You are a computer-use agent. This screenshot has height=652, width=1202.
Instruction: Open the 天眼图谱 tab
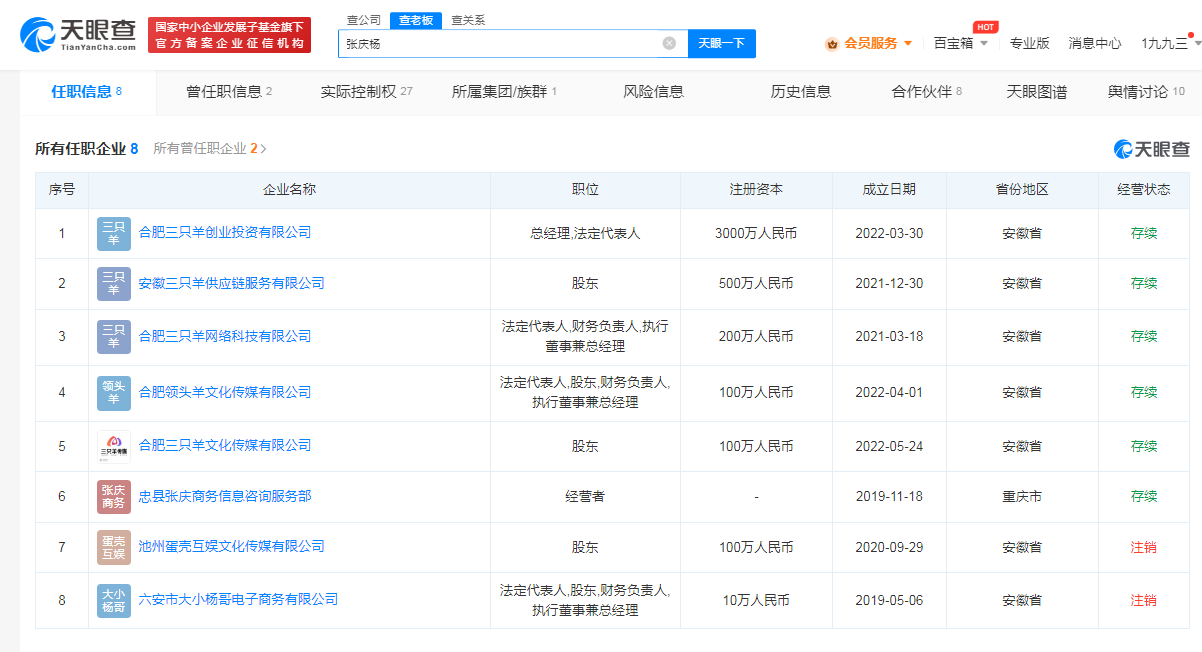[x=1036, y=92]
